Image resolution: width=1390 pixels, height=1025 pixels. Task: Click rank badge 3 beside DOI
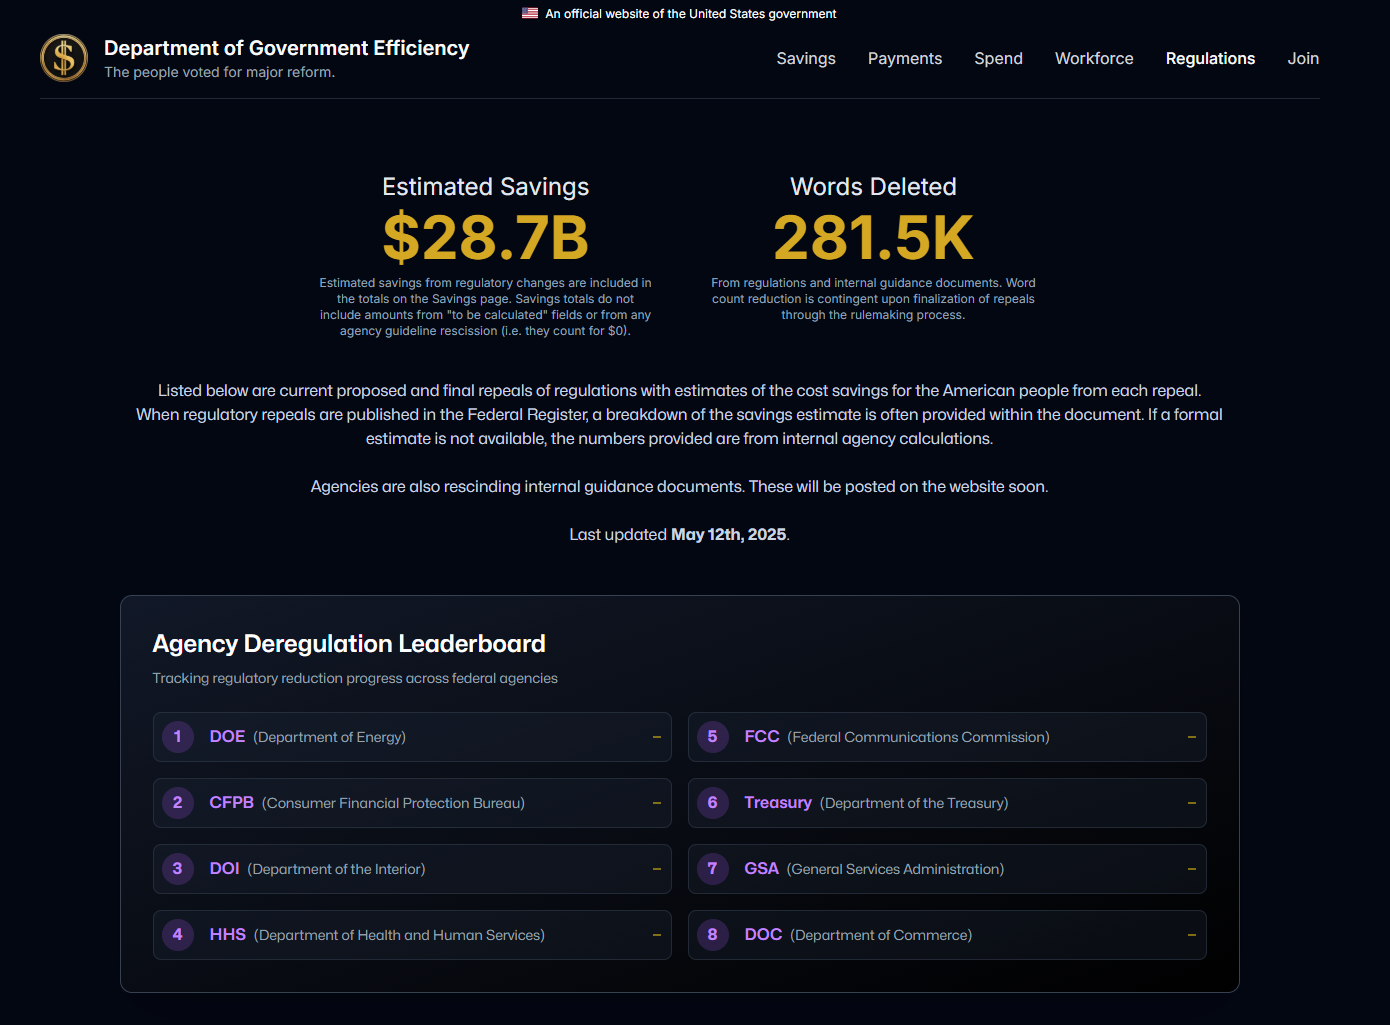click(x=178, y=869)
